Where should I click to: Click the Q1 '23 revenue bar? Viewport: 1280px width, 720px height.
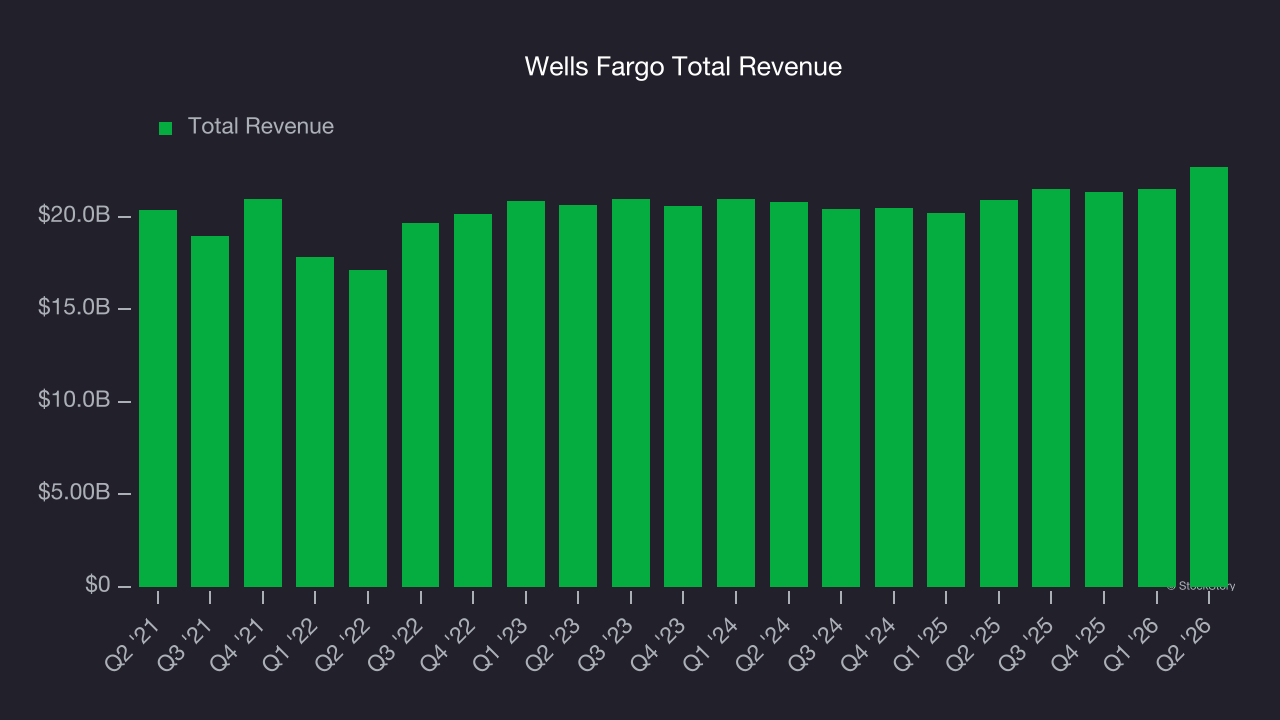(x=526, y=394)
